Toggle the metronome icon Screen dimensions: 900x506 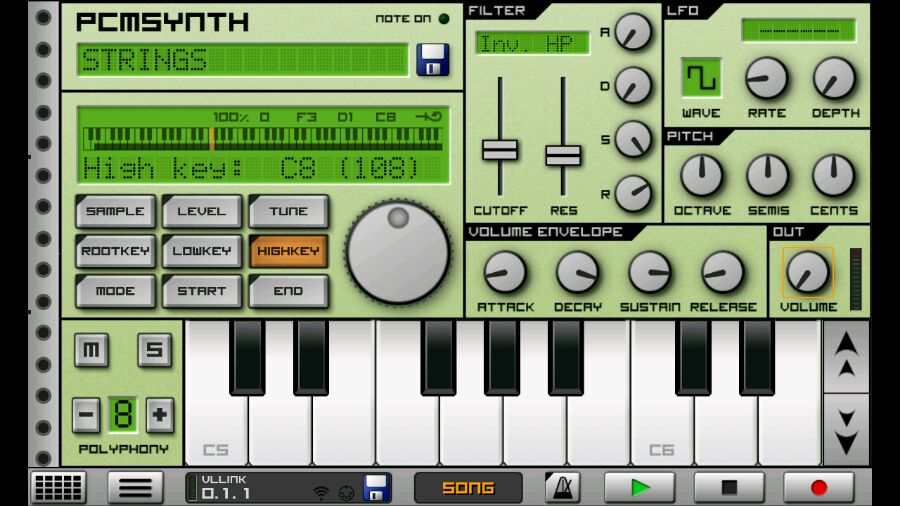[562, 488]
